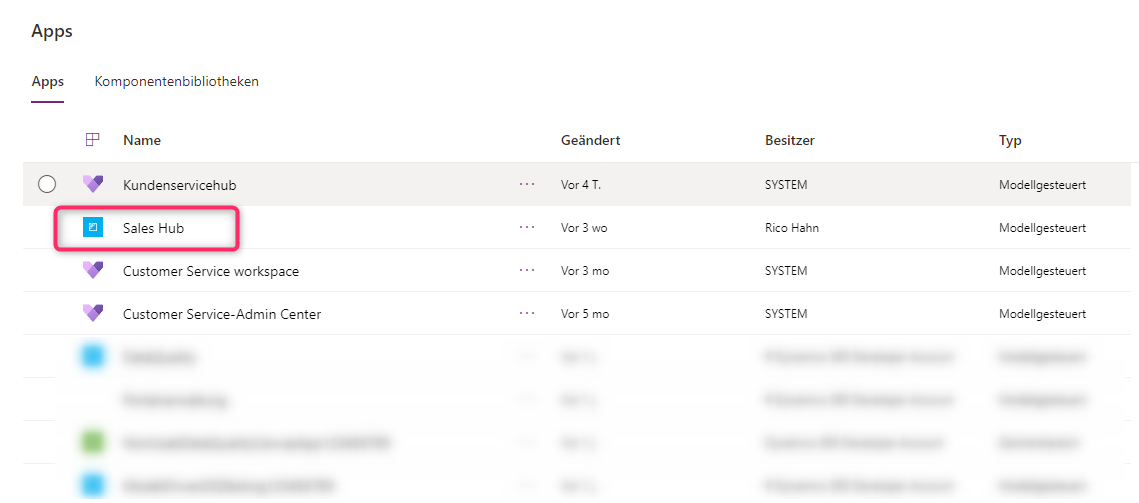
Task: Click the blue Sales Hub app icon
Action: [x=93, y=228]
